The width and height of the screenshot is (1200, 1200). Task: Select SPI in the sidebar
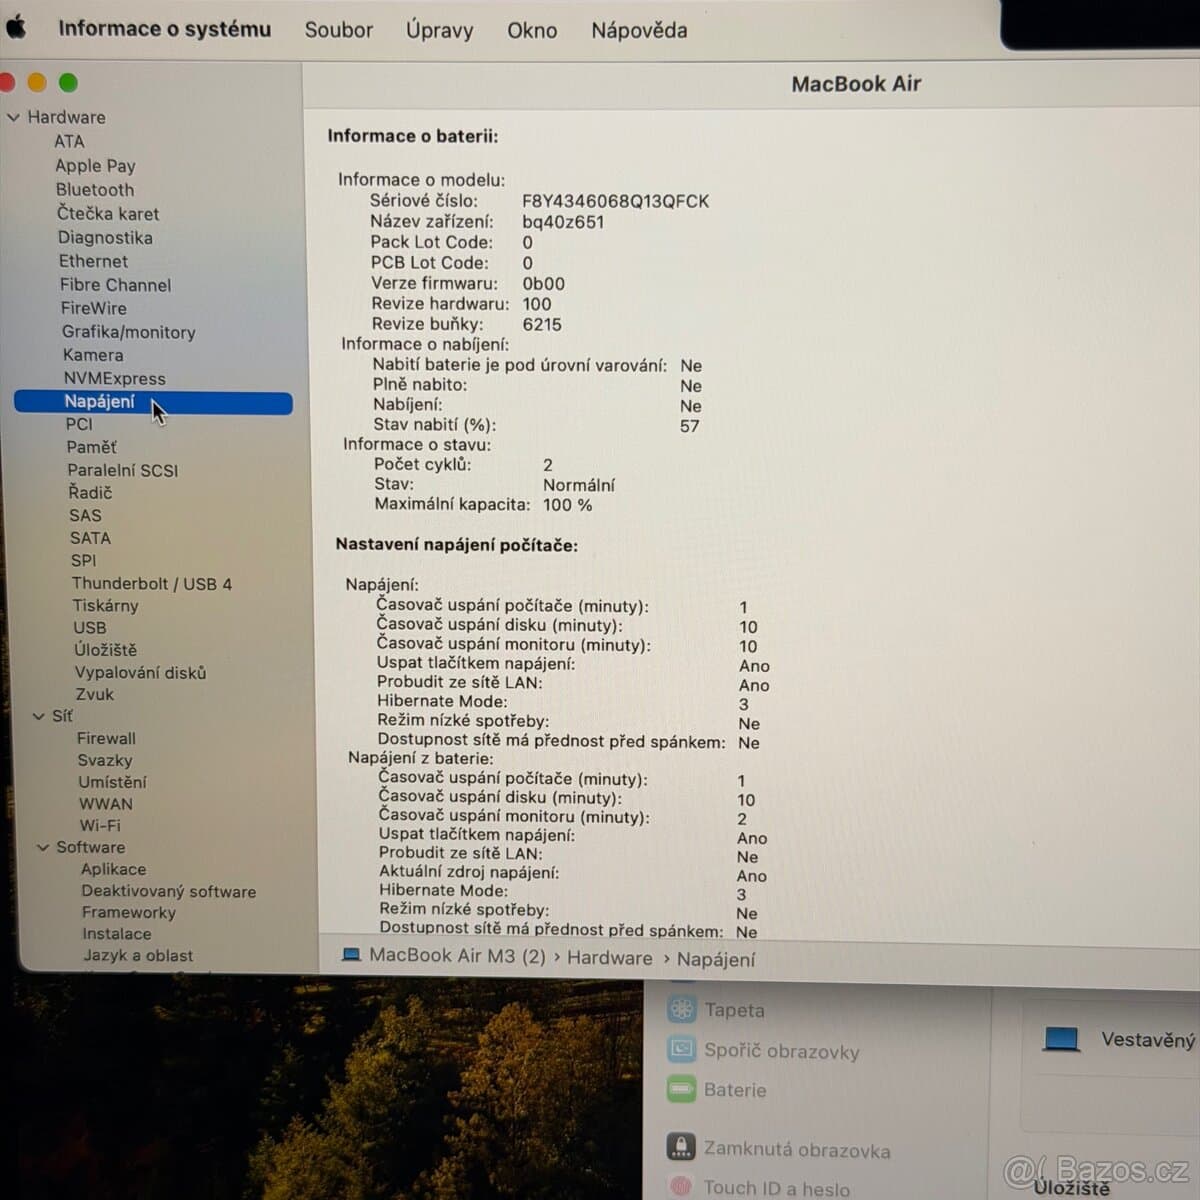(x=84, y=561)
